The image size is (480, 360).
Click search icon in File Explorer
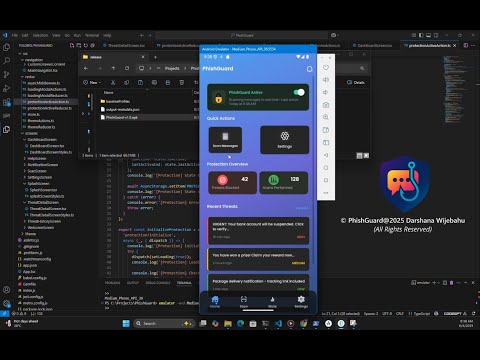362,68
